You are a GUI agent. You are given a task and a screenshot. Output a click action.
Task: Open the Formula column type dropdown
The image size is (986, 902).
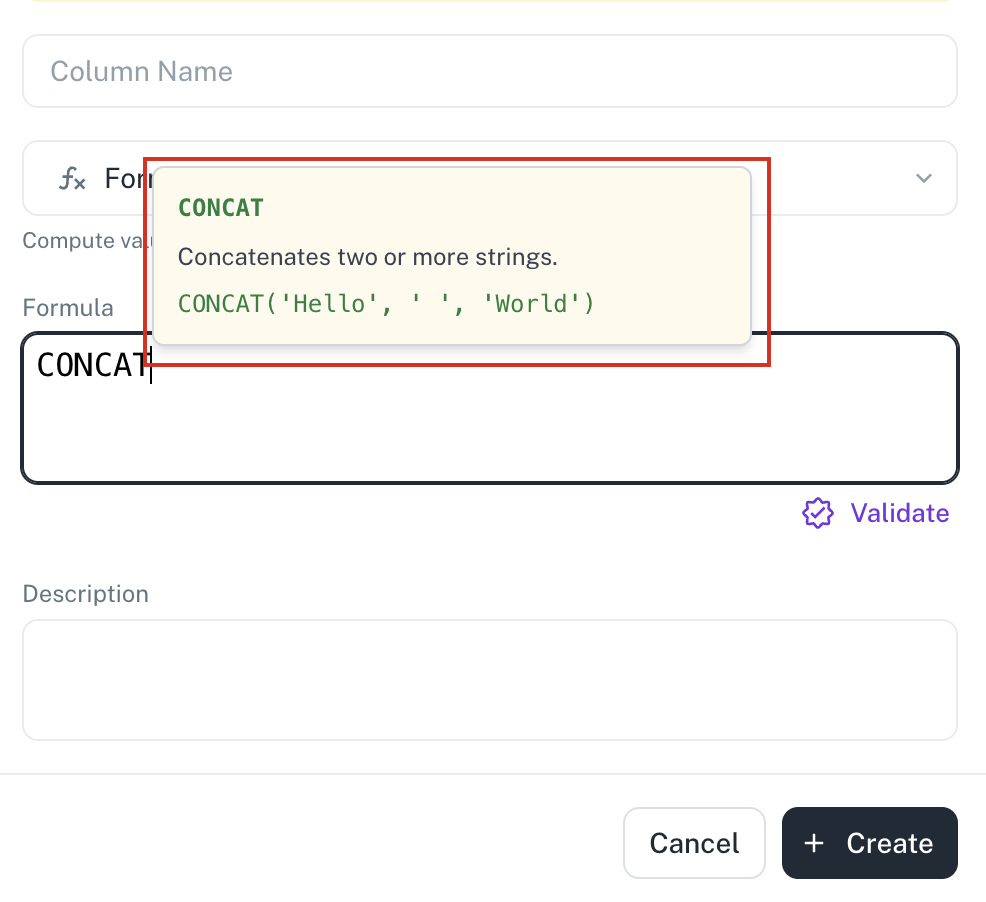(490, 178)
